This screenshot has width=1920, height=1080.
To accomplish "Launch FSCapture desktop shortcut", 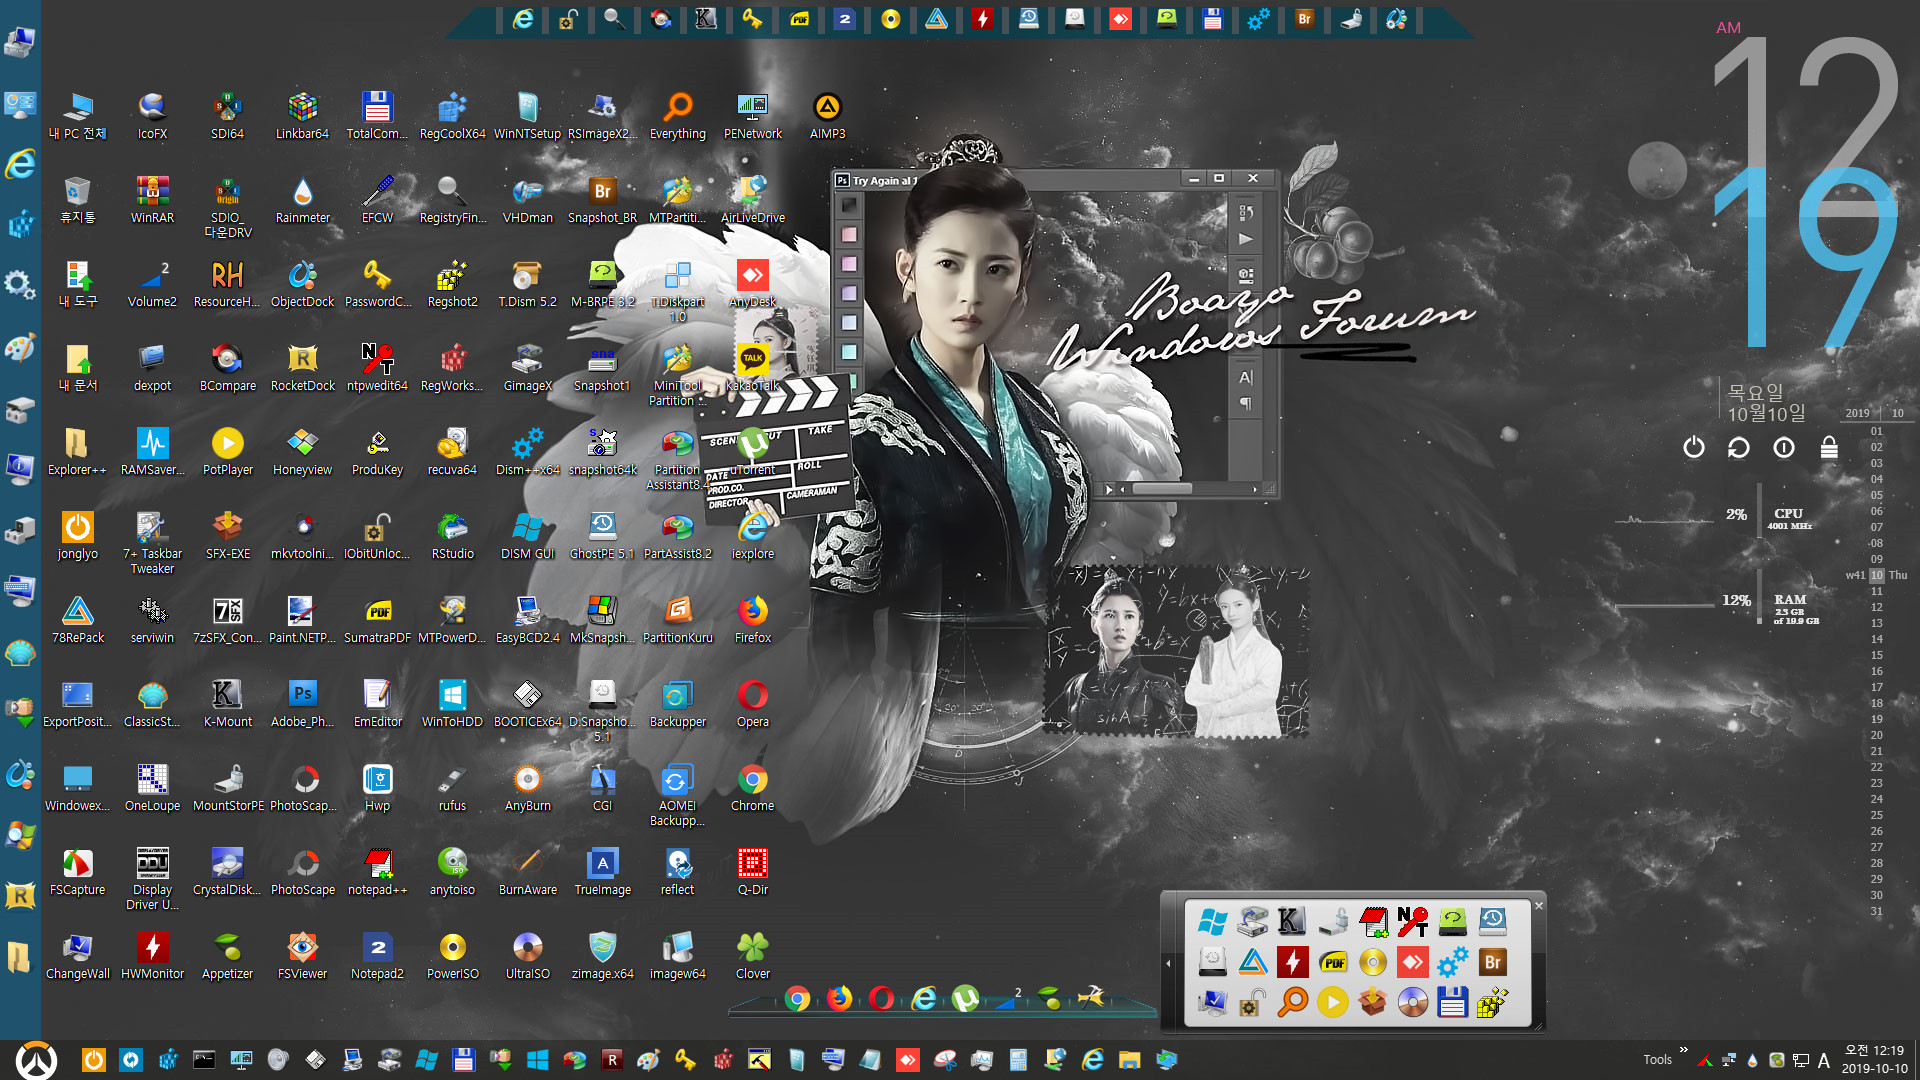I will coord(77,871).
